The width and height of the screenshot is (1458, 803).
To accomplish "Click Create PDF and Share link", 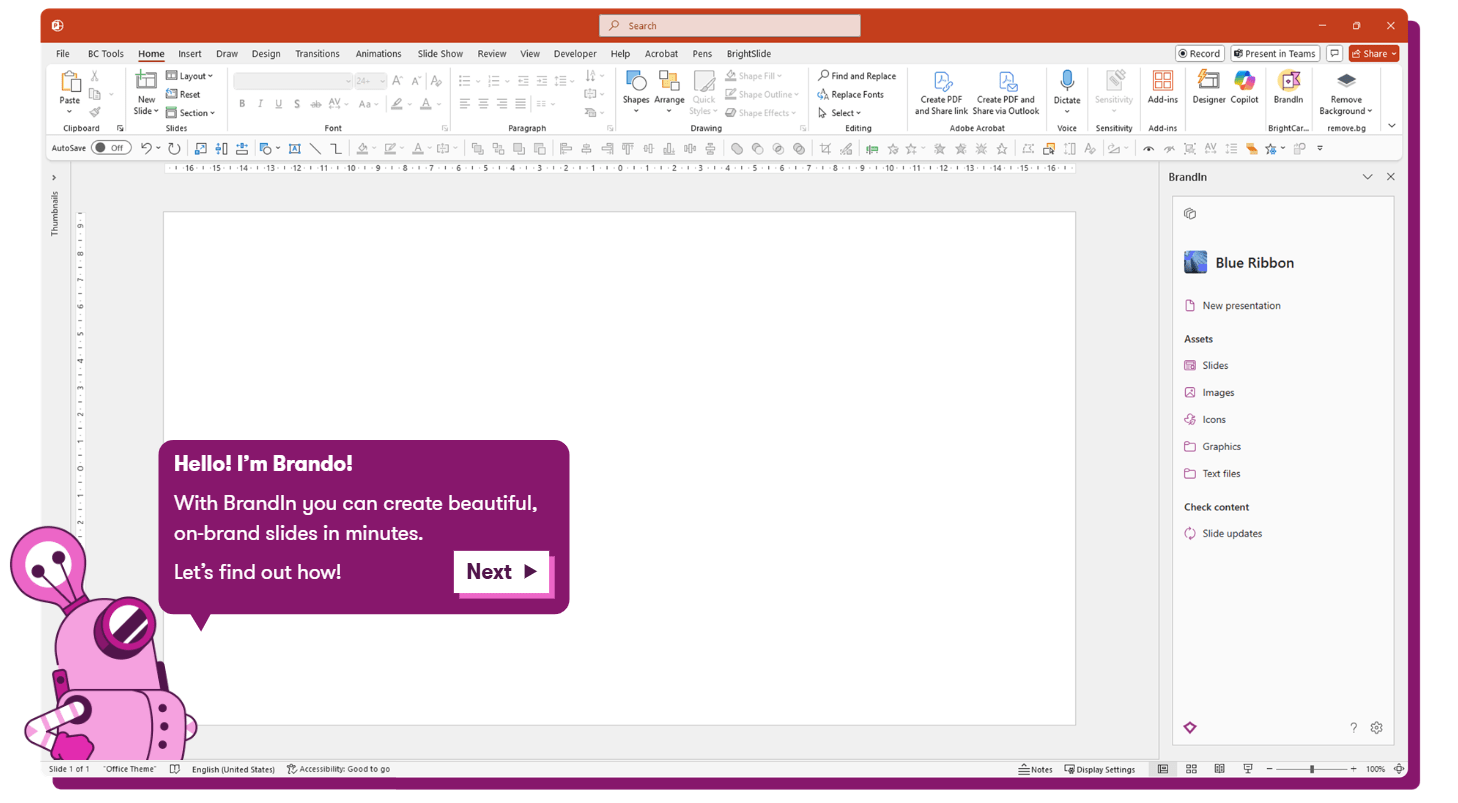I will [940, 93].
